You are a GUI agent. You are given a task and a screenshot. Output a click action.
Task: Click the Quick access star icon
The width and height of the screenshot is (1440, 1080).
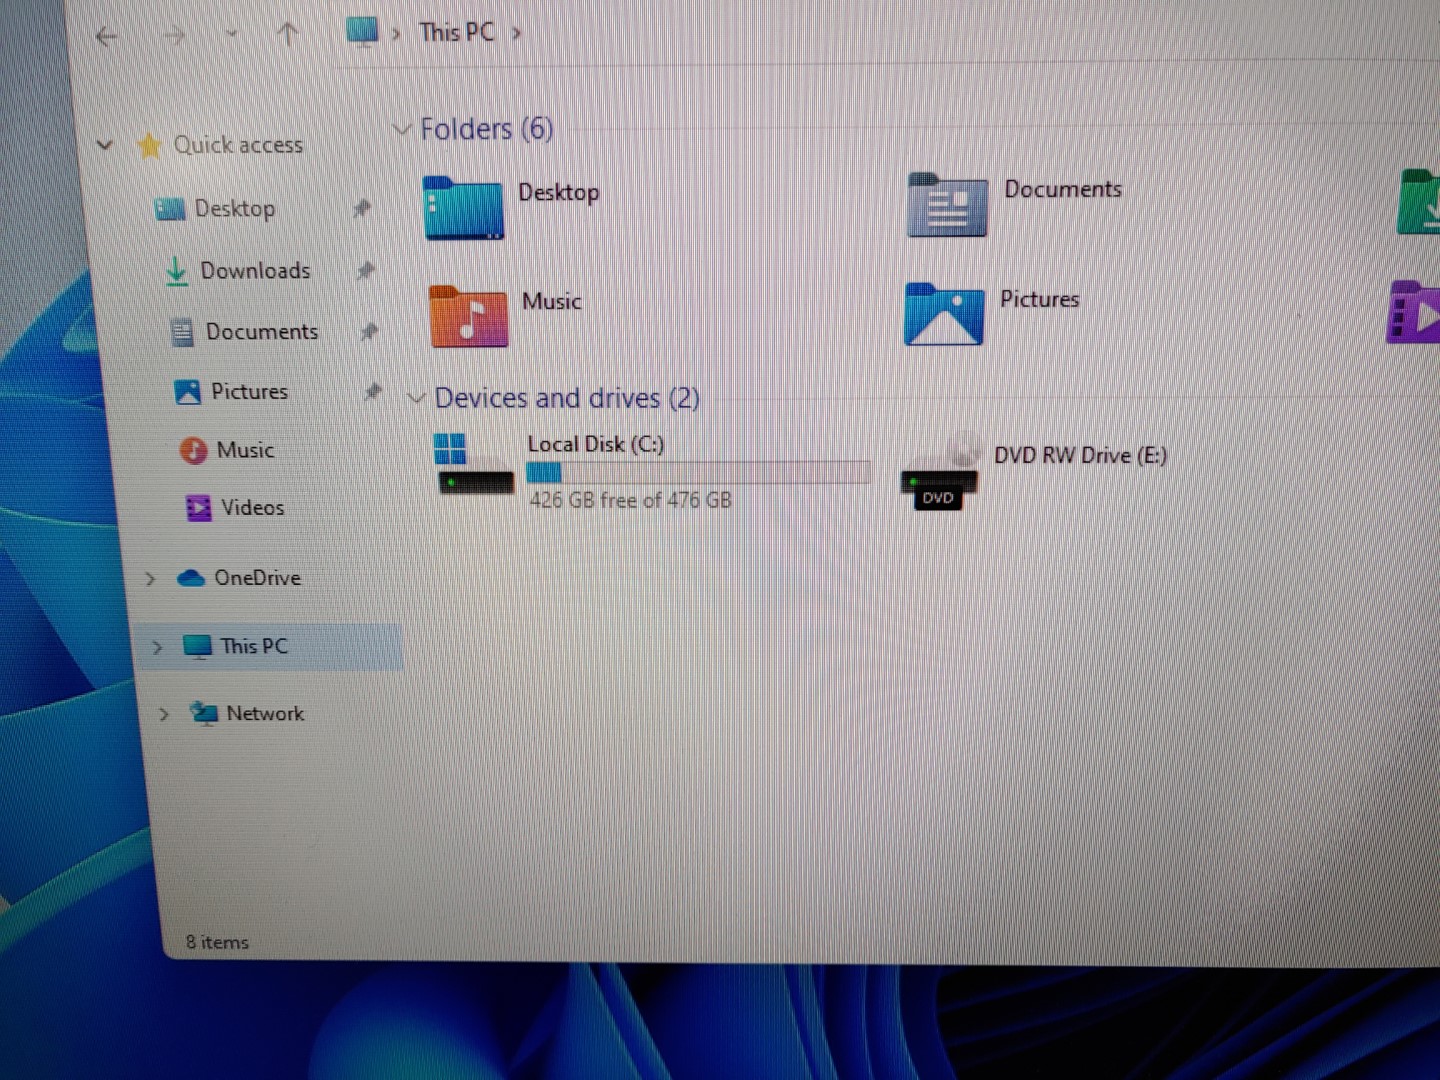pyautogui.click(x=150, y=146)
